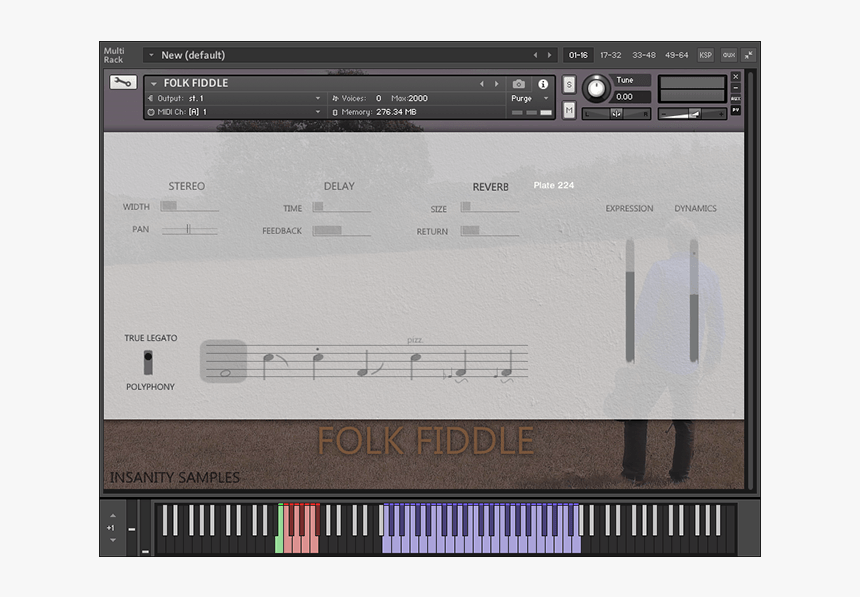Minimize instrument header with minus icon

click(x=736, y=88)
